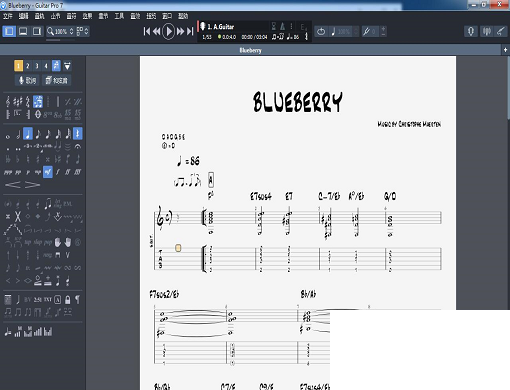Switch to voice 4
Screen dimensions: 510x390
(46, 66)
